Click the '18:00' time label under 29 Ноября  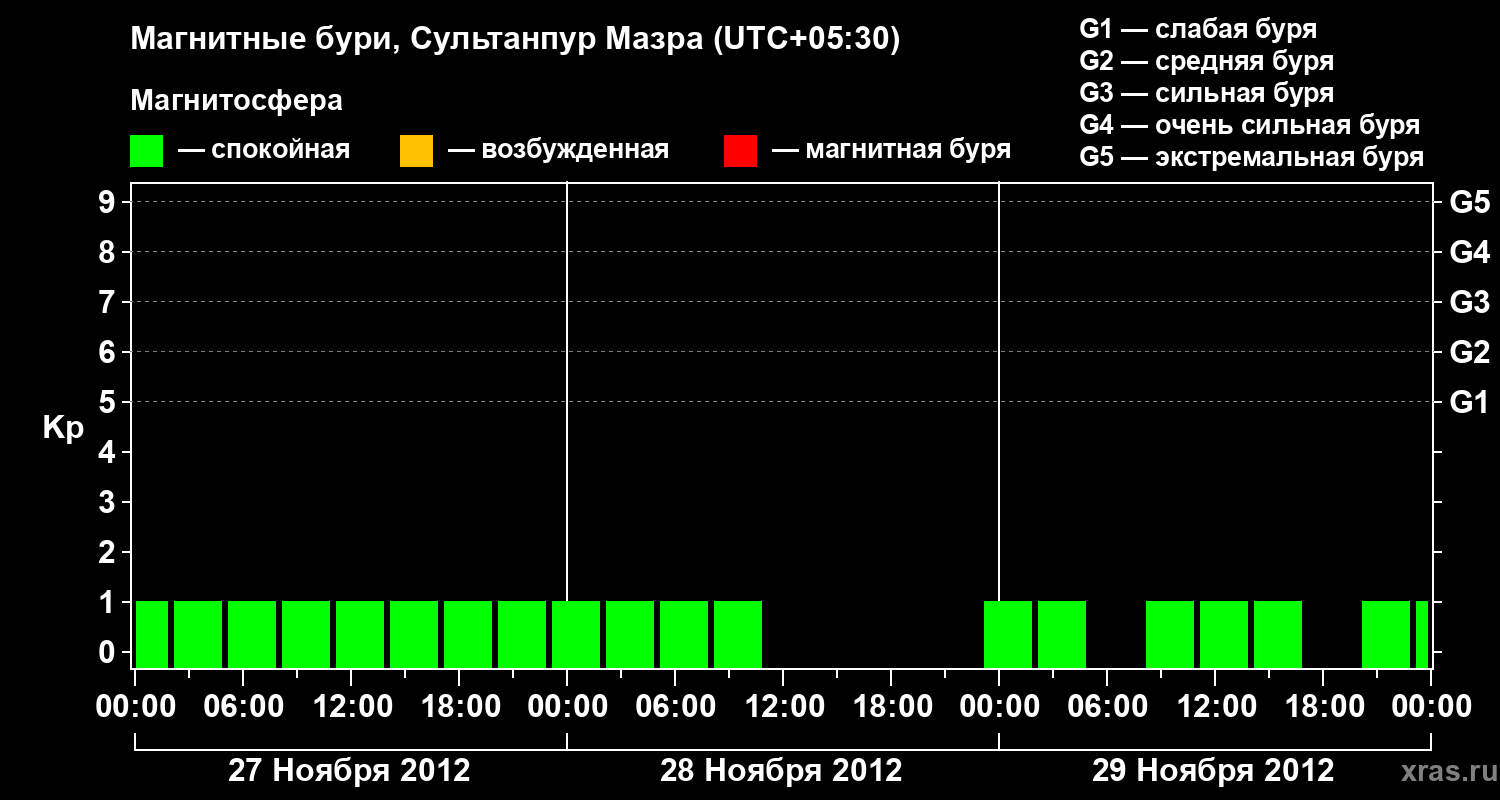pos(1323,706)
